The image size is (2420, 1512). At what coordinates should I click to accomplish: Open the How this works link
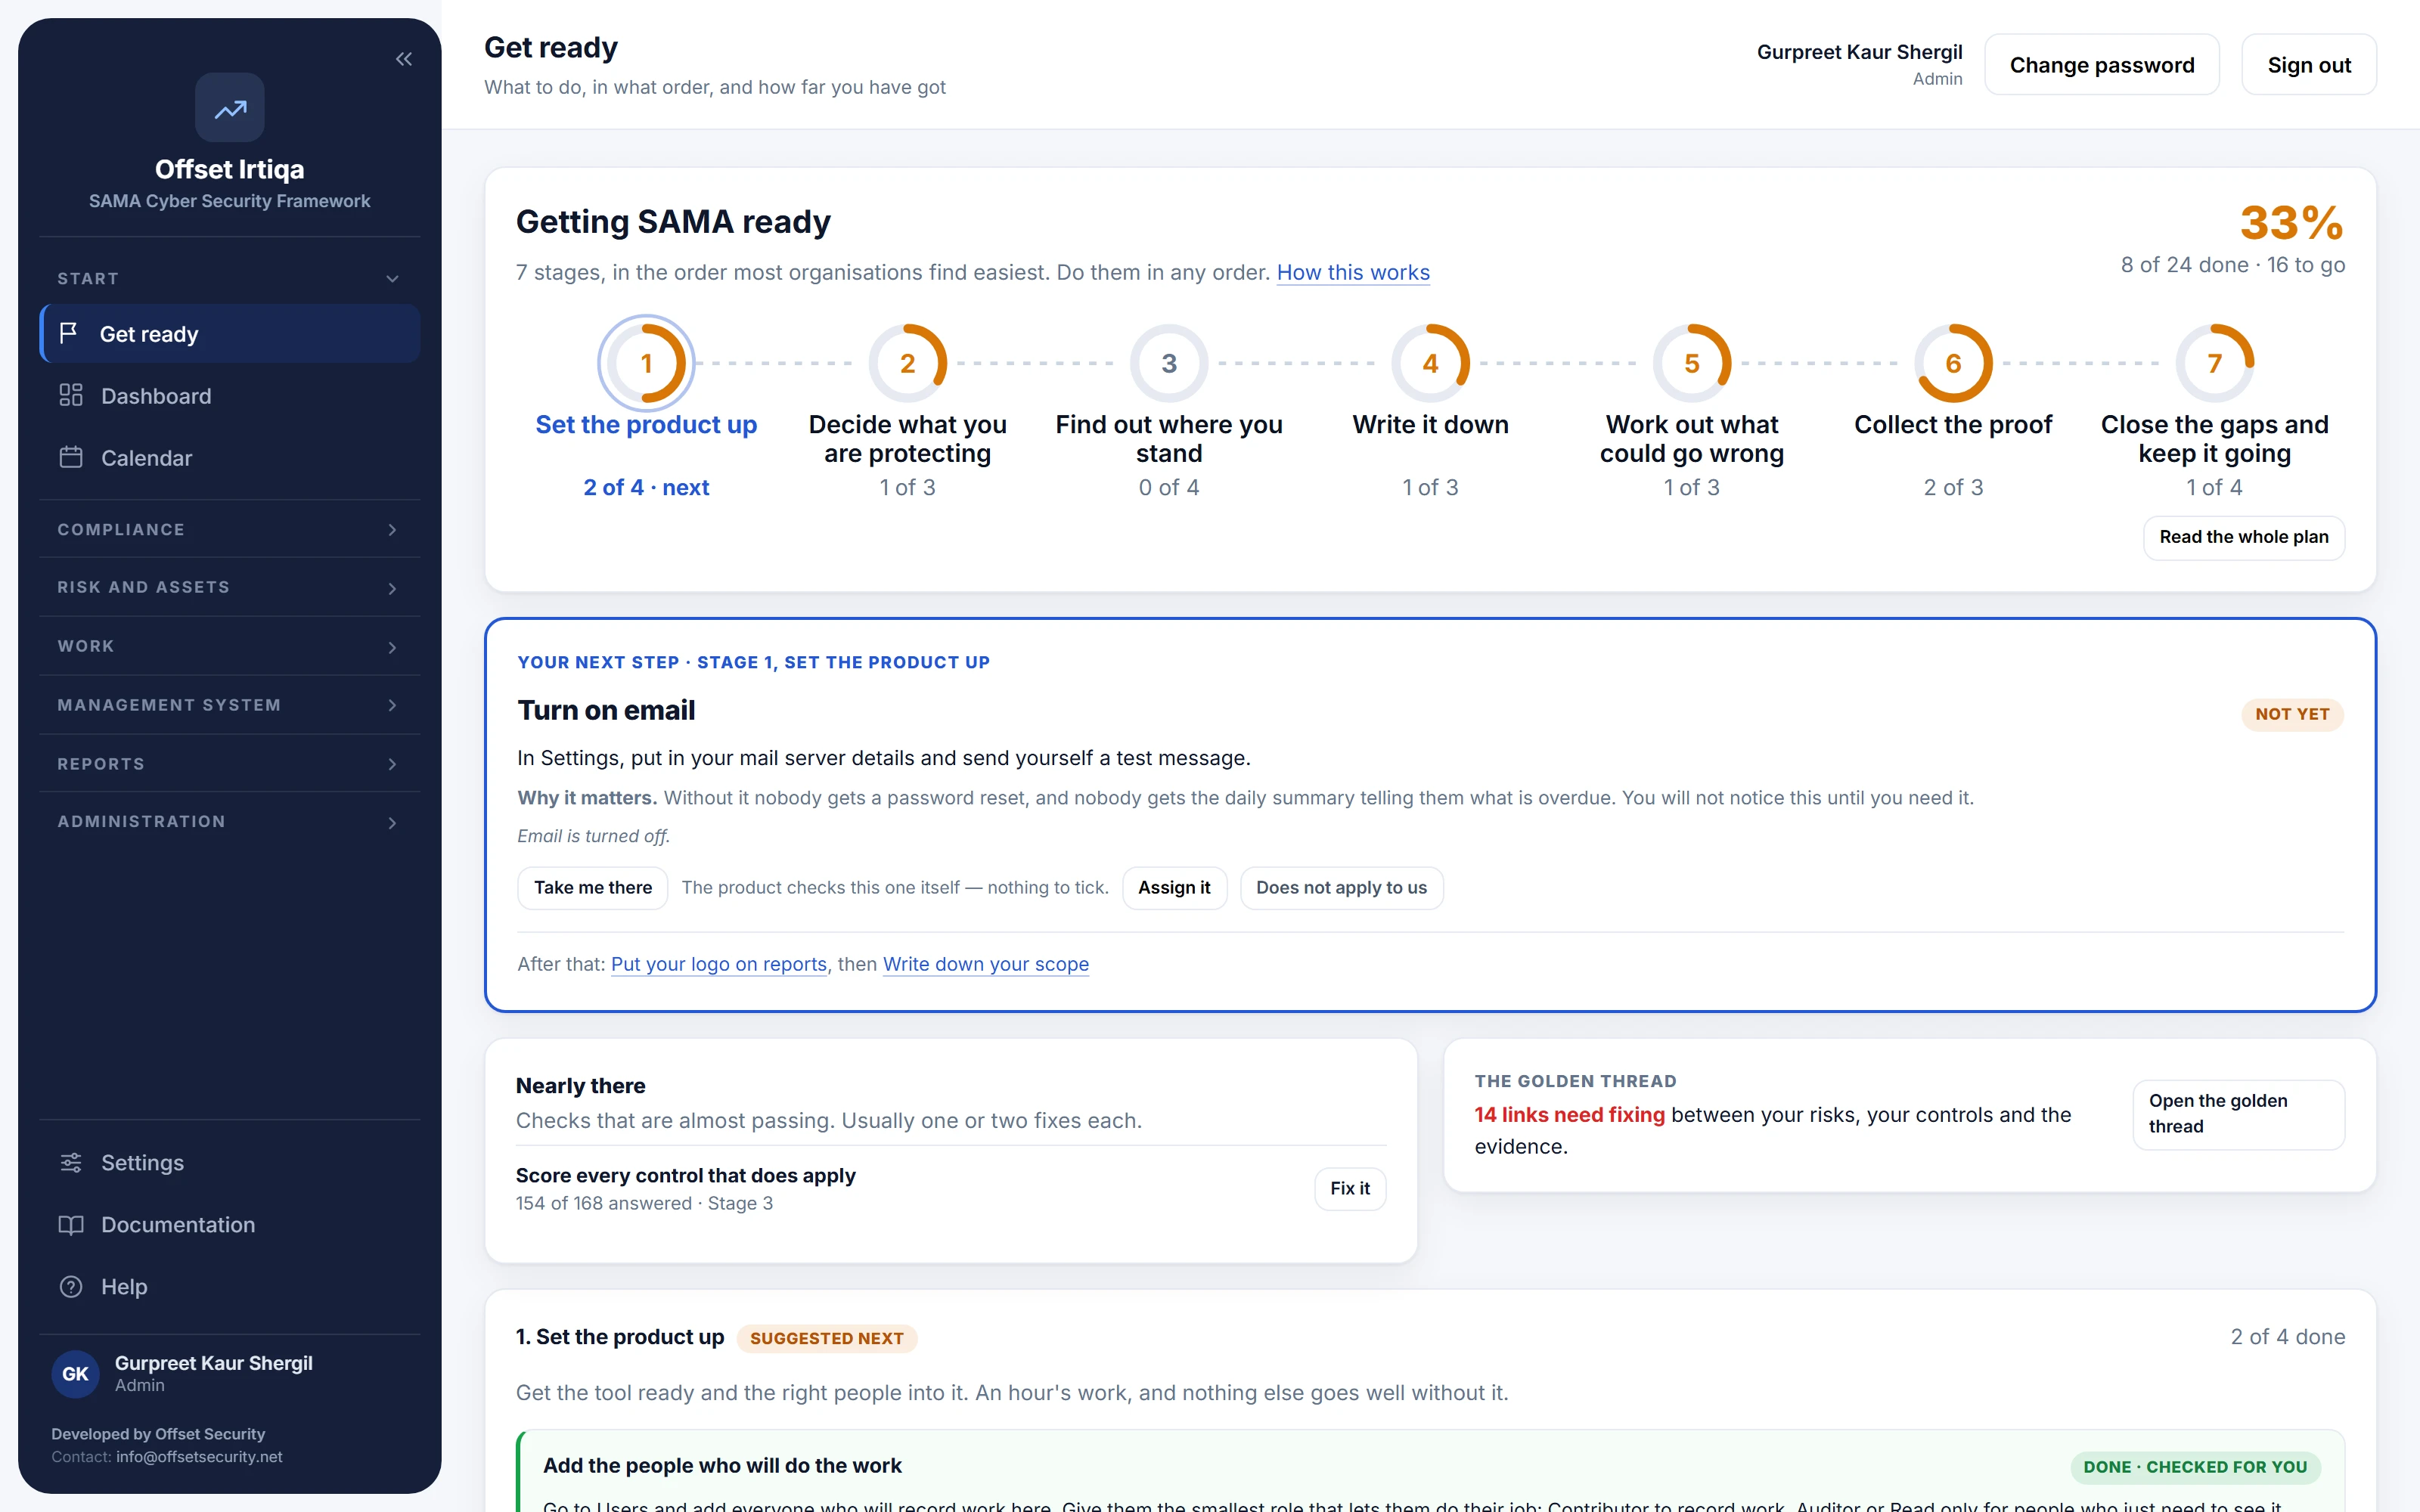click(x=1352, y=272)
